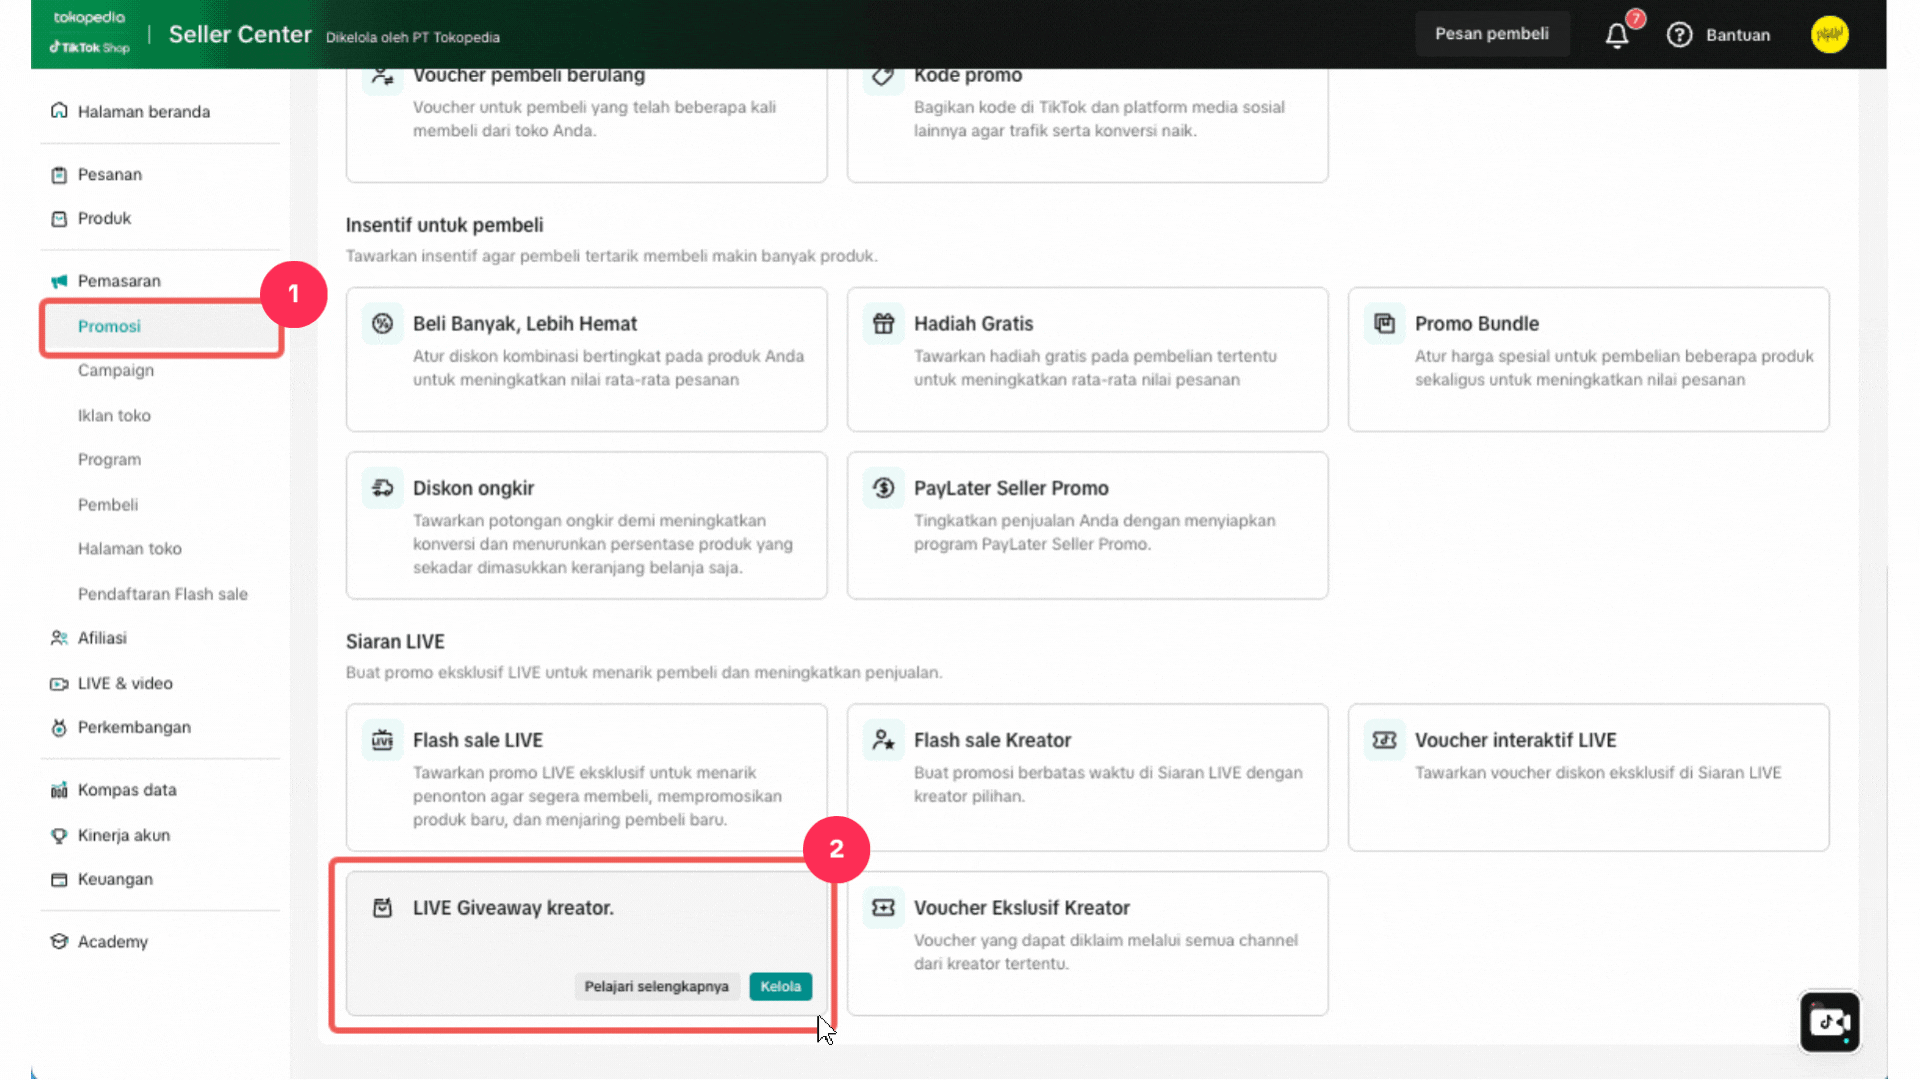
Task: Expand the Pemasaran sidebar section
Action: click(x=119, y=281)
